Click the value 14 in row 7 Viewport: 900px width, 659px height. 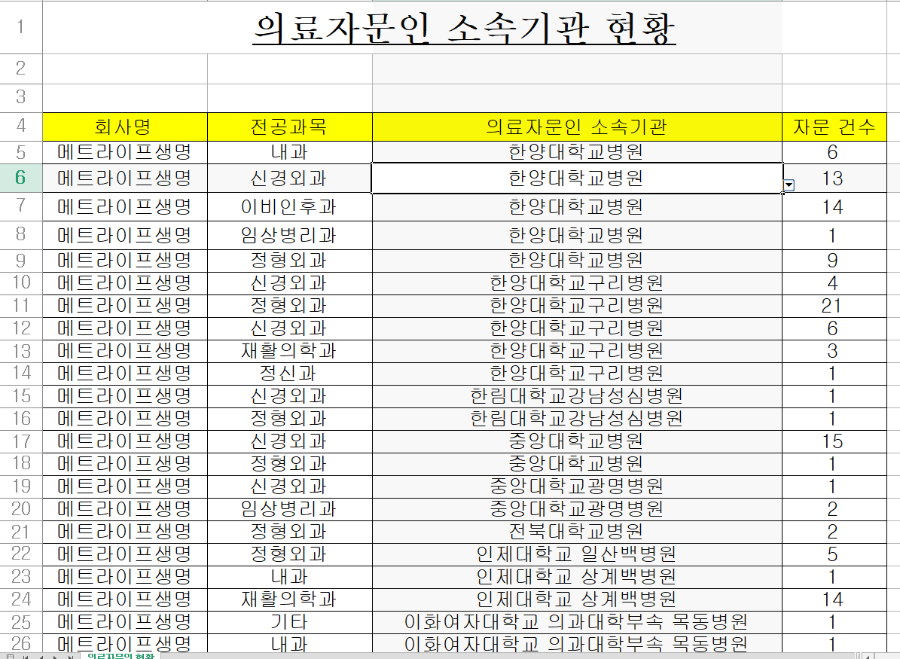coord(834,207)
